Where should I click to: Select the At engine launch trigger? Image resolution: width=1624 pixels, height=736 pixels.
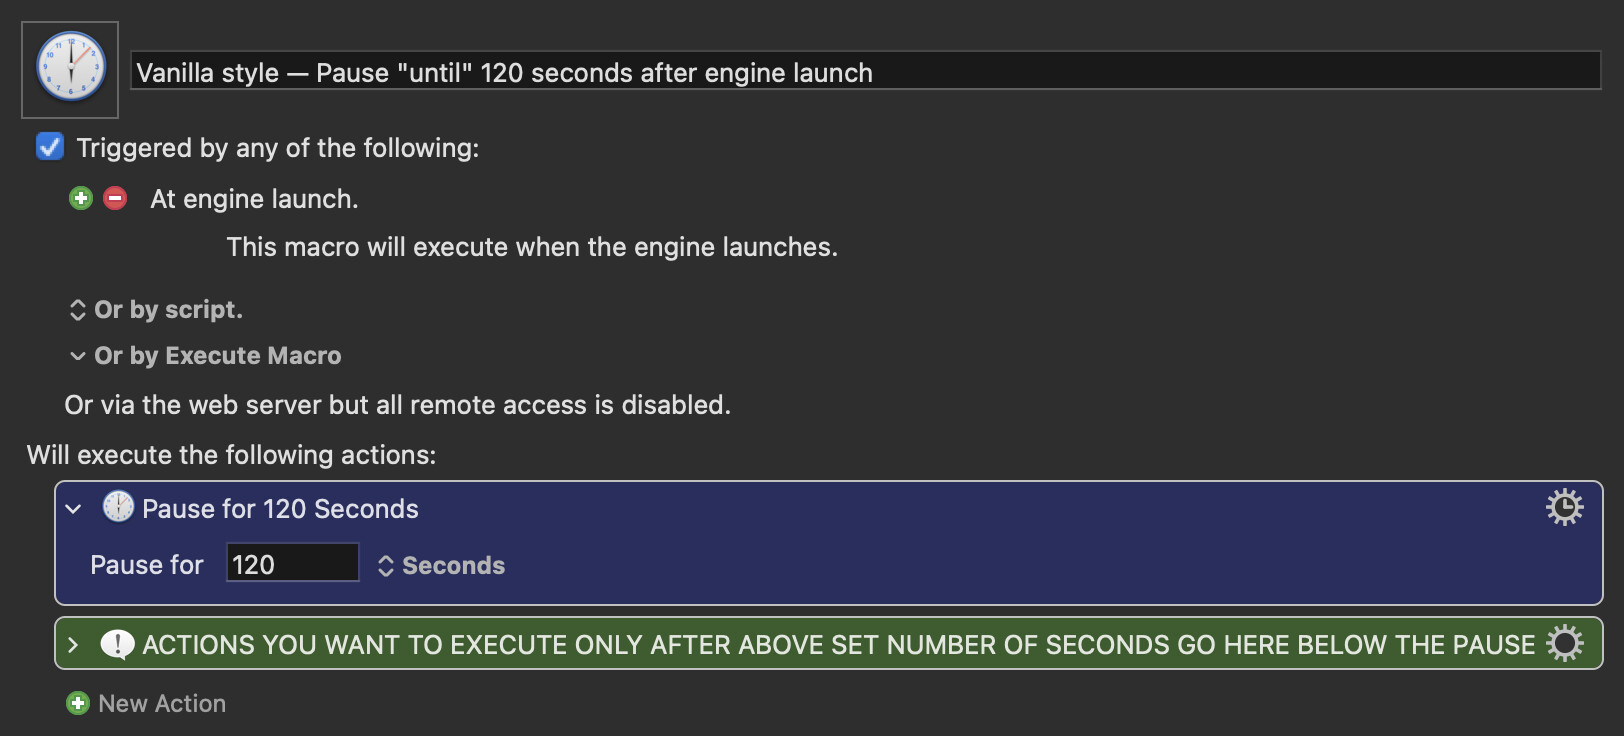[254, 199]
